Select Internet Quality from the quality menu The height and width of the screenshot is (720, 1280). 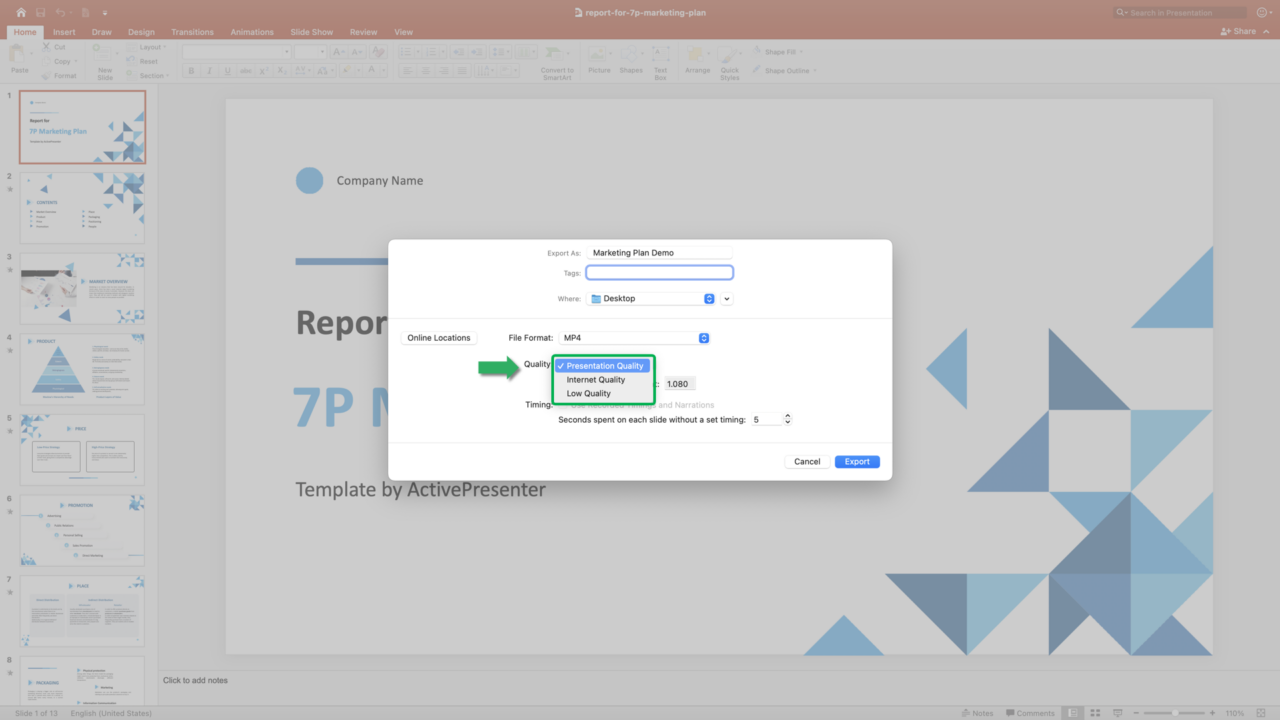[x=595, y=379]
